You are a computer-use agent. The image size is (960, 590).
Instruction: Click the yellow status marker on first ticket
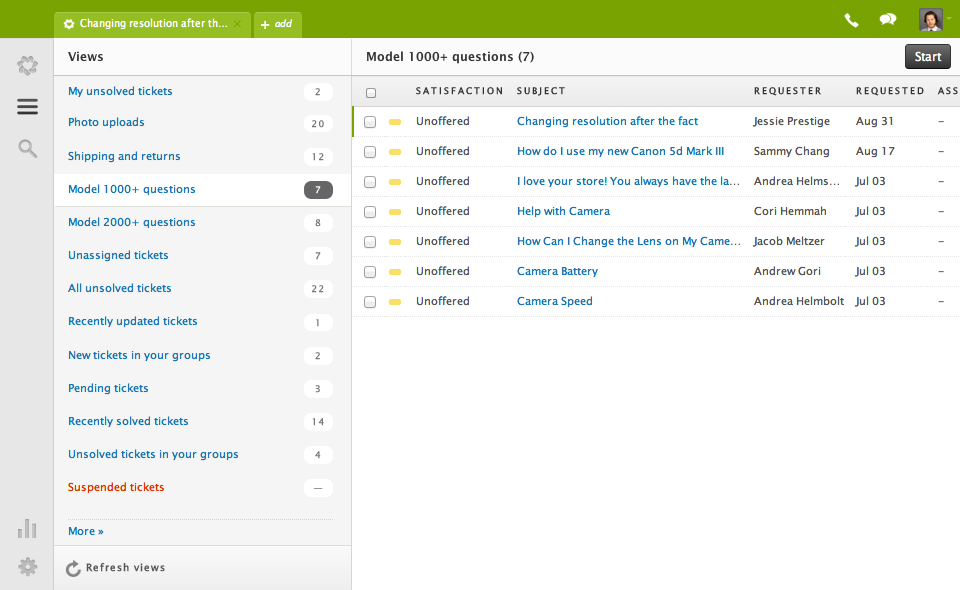pyautogui.click(x=395, y=122)
